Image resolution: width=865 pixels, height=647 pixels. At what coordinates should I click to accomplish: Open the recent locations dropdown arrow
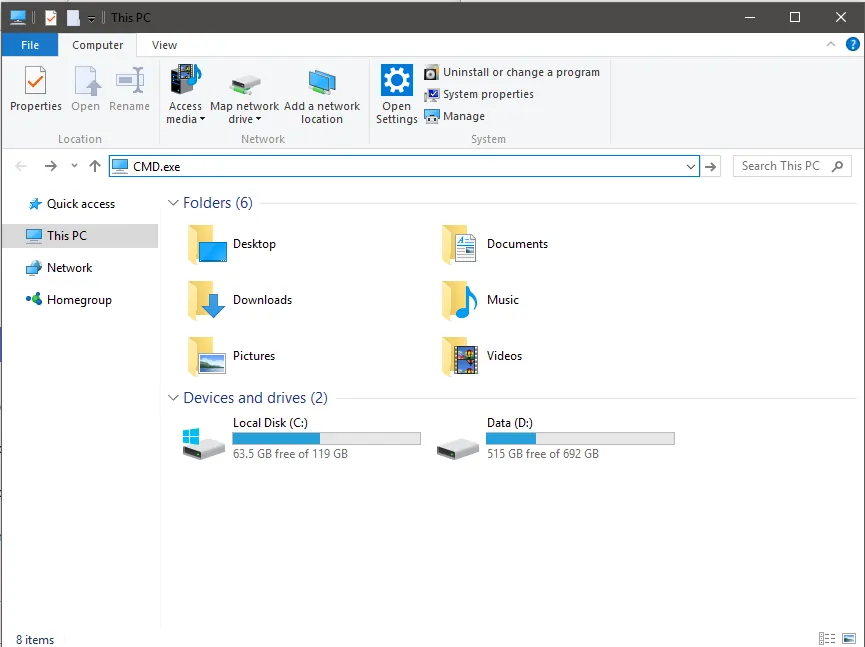click(x=74, y=166)
